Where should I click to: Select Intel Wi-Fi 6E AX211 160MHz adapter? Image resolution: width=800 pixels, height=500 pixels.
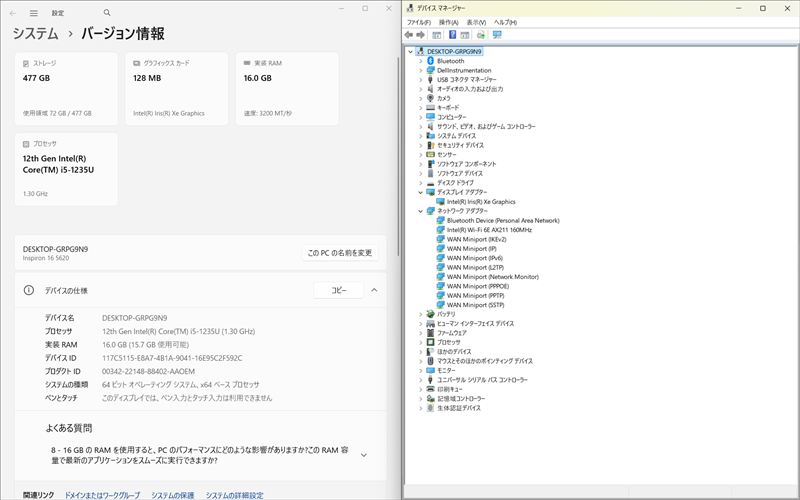(x=488, y=230)
